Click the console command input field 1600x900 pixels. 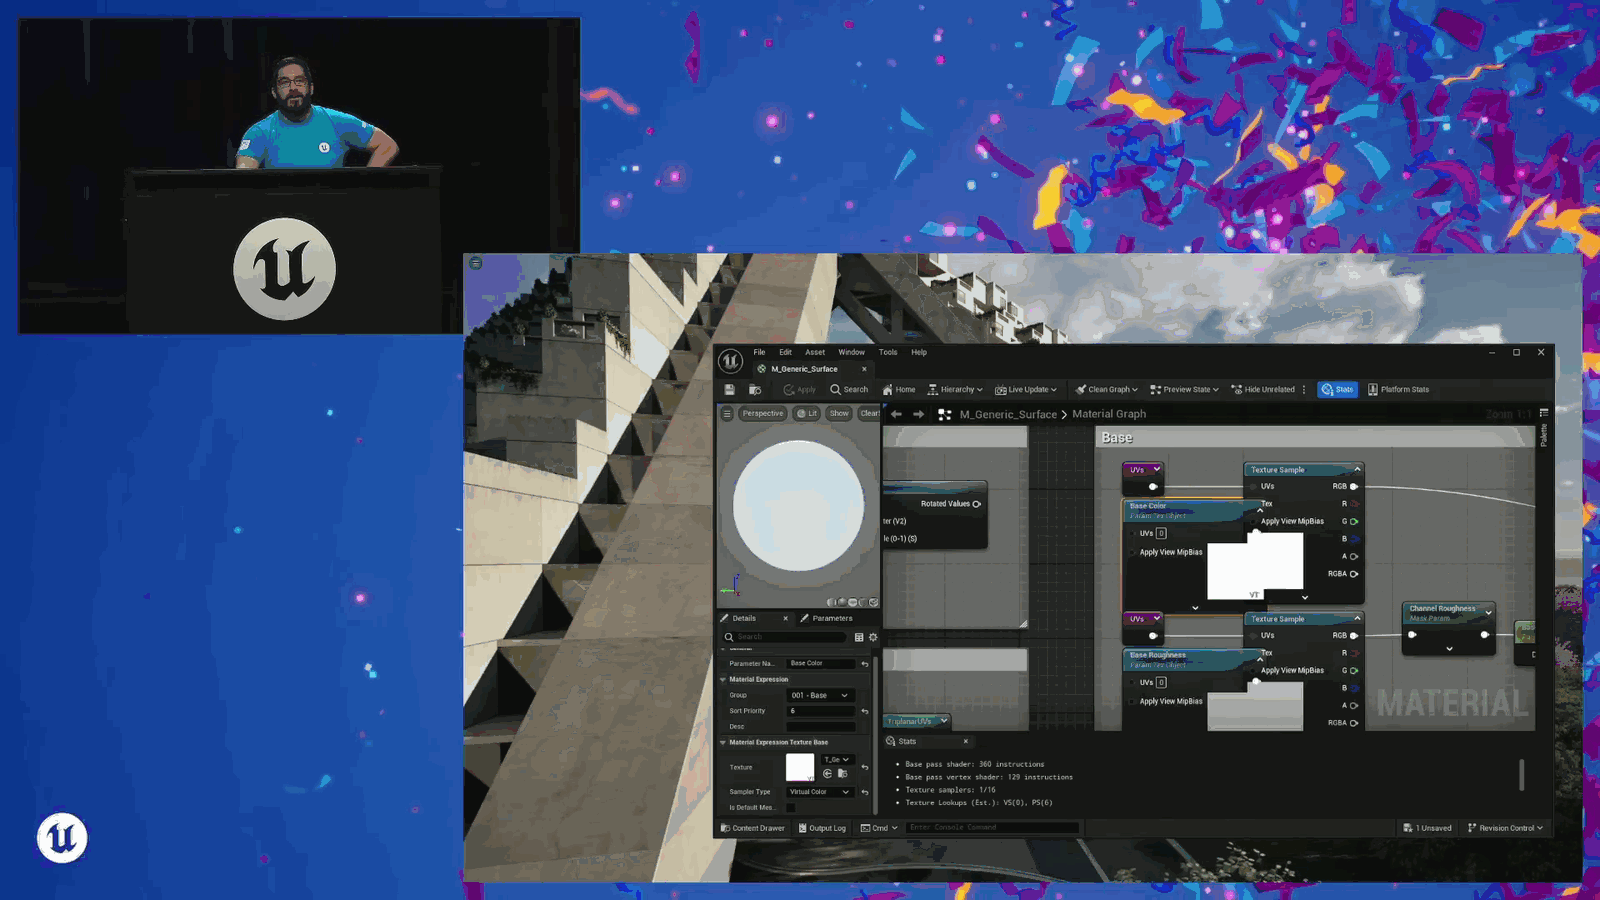pyautogui.click(x=992, y=828)
